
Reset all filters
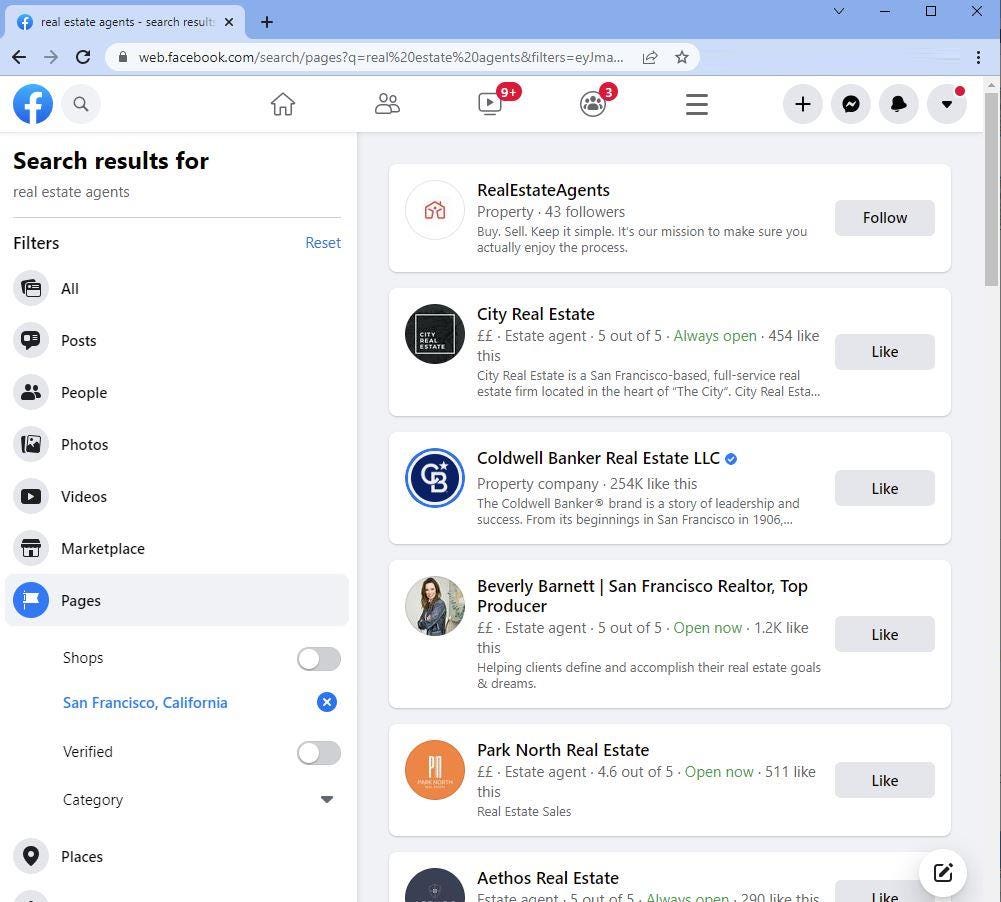323,243
